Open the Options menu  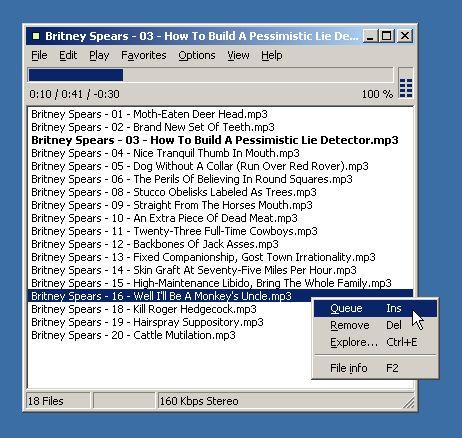coord(197,55)
